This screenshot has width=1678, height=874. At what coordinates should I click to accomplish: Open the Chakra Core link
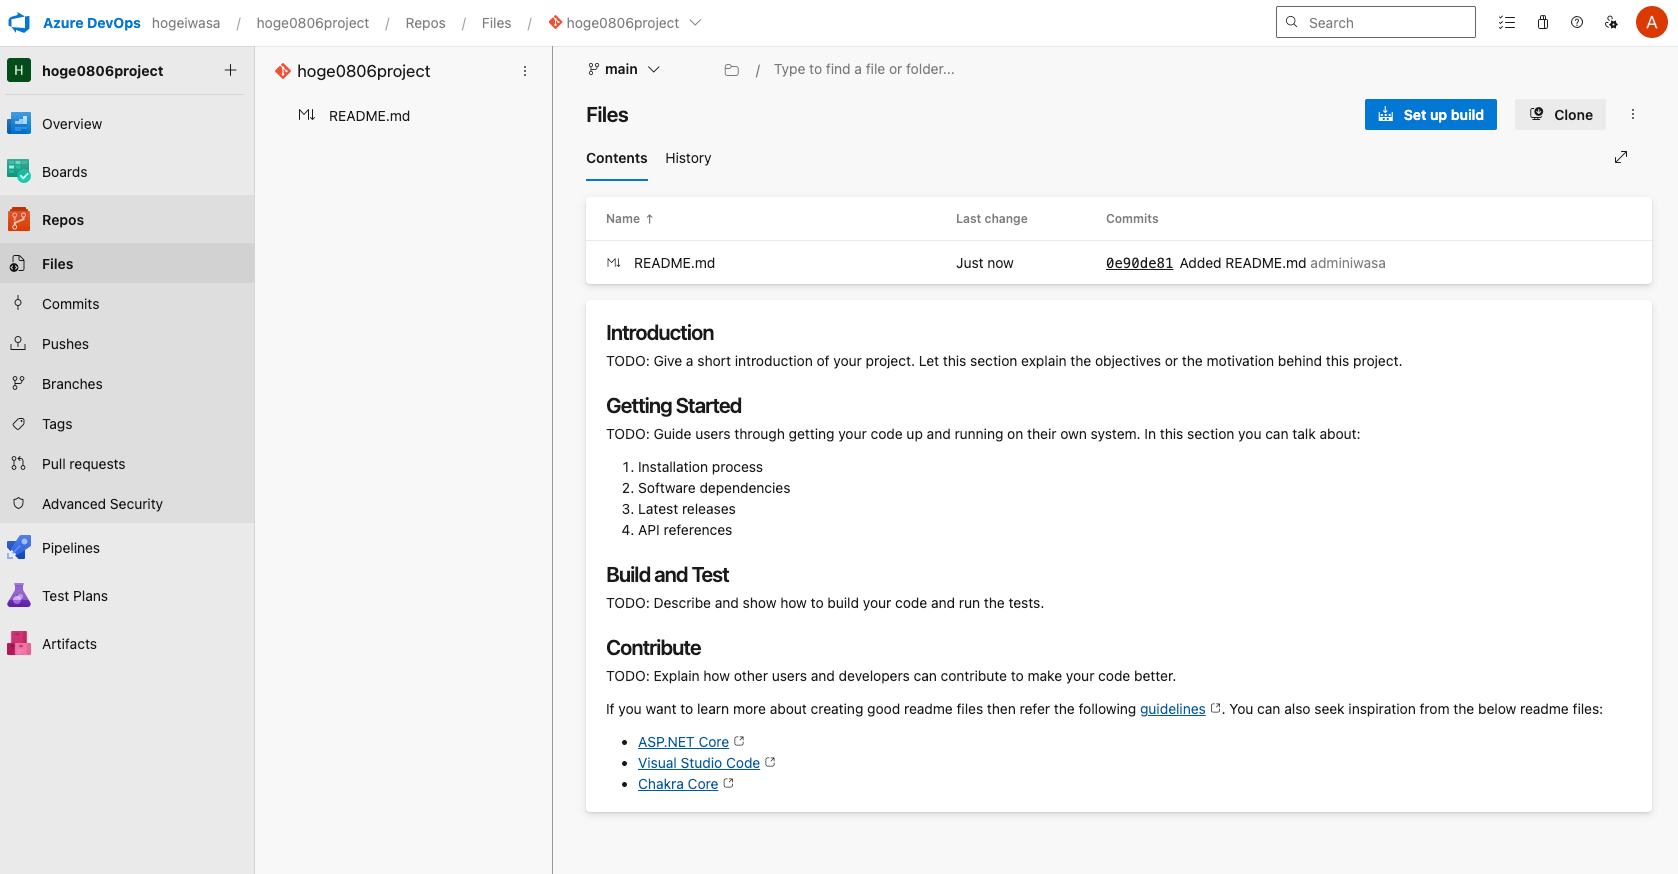click(678, 784)
